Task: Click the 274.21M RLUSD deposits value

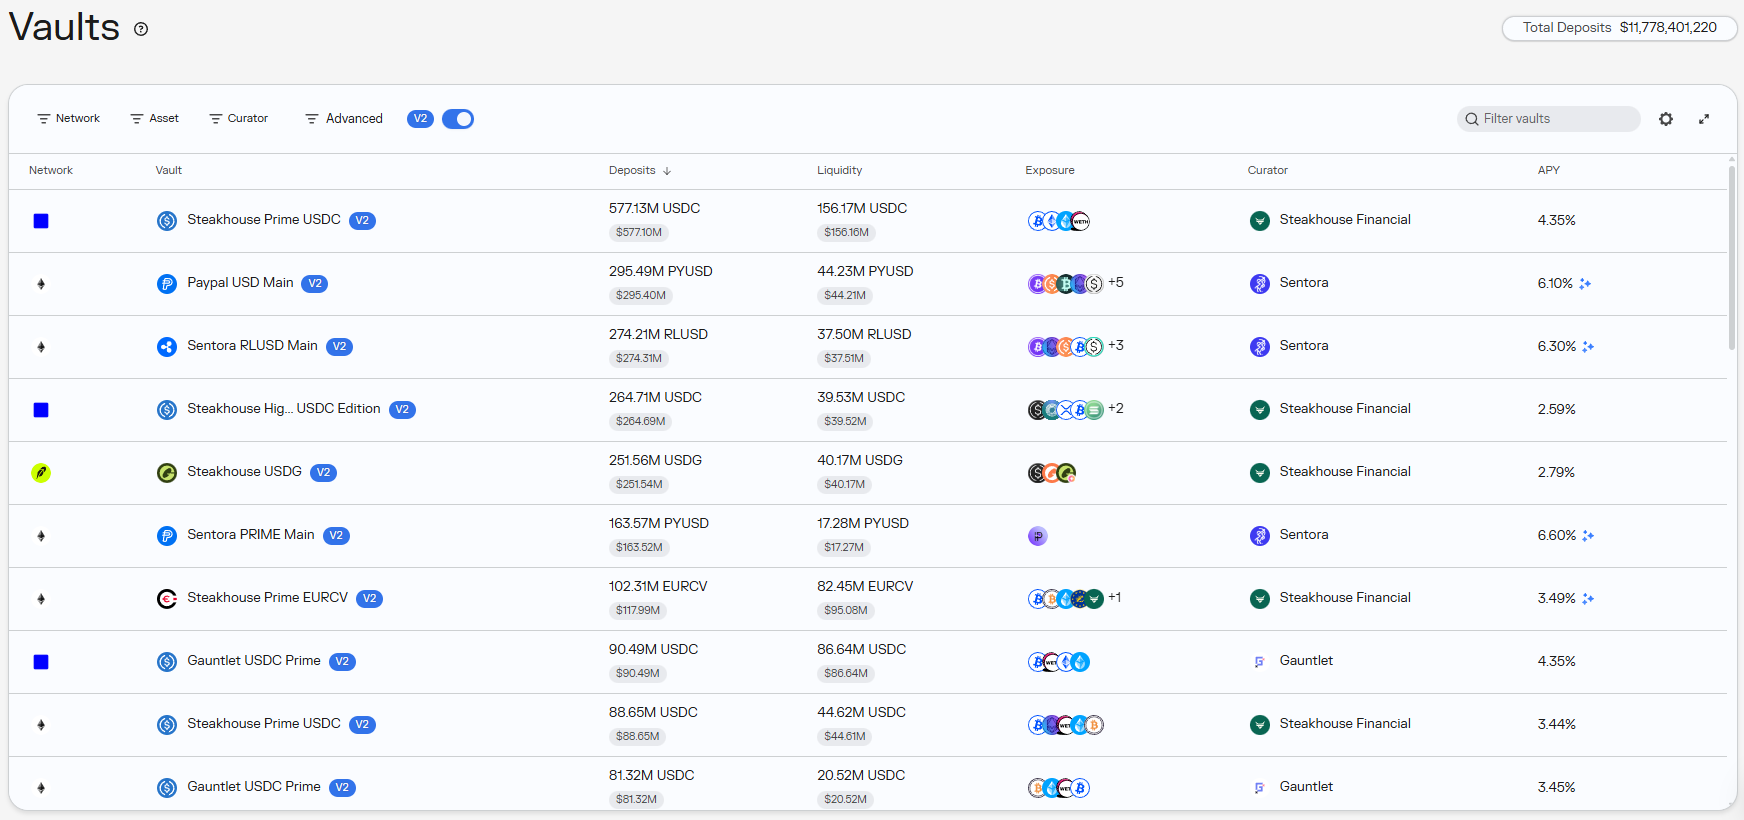Action: (x=658, y=335)
